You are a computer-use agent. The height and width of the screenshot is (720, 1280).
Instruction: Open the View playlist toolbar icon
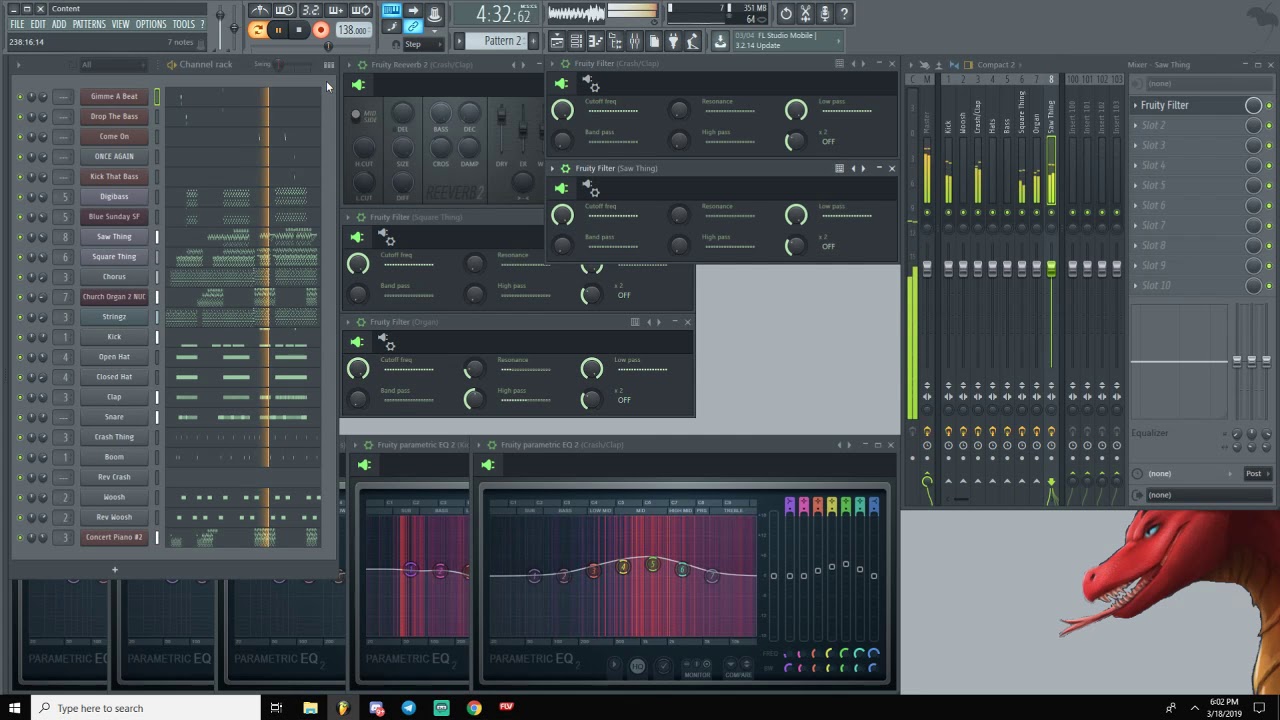(557, 41)
